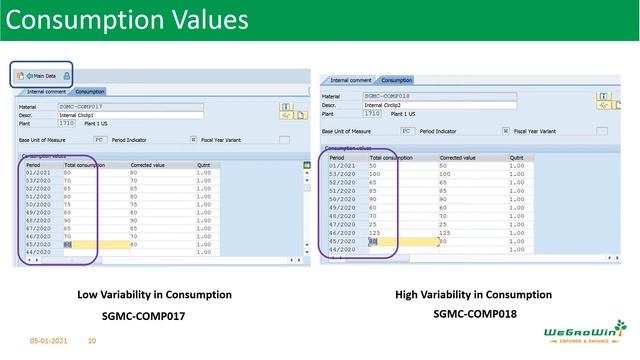The height and width of the screenshot is (360, 640).
Task: Click corrected value 90 for period 48/2020 in COMP017
Action: click(x=162, y=220)
